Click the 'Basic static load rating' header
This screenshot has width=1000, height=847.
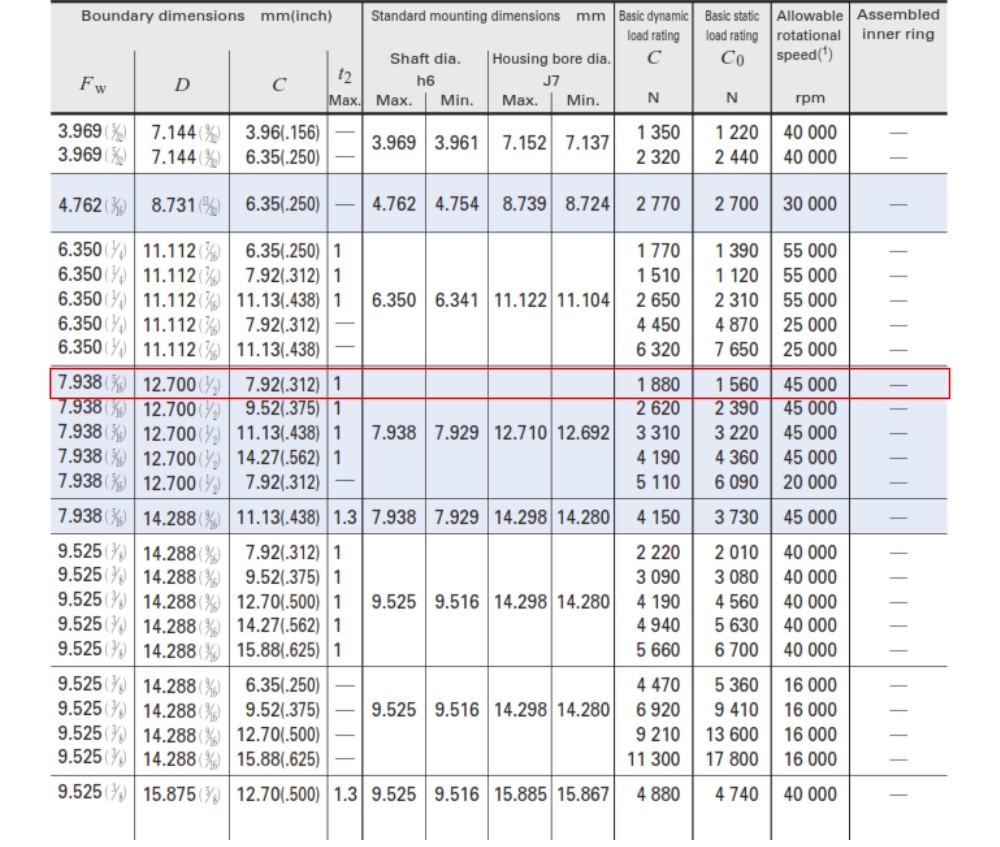(x=732, y=26)
